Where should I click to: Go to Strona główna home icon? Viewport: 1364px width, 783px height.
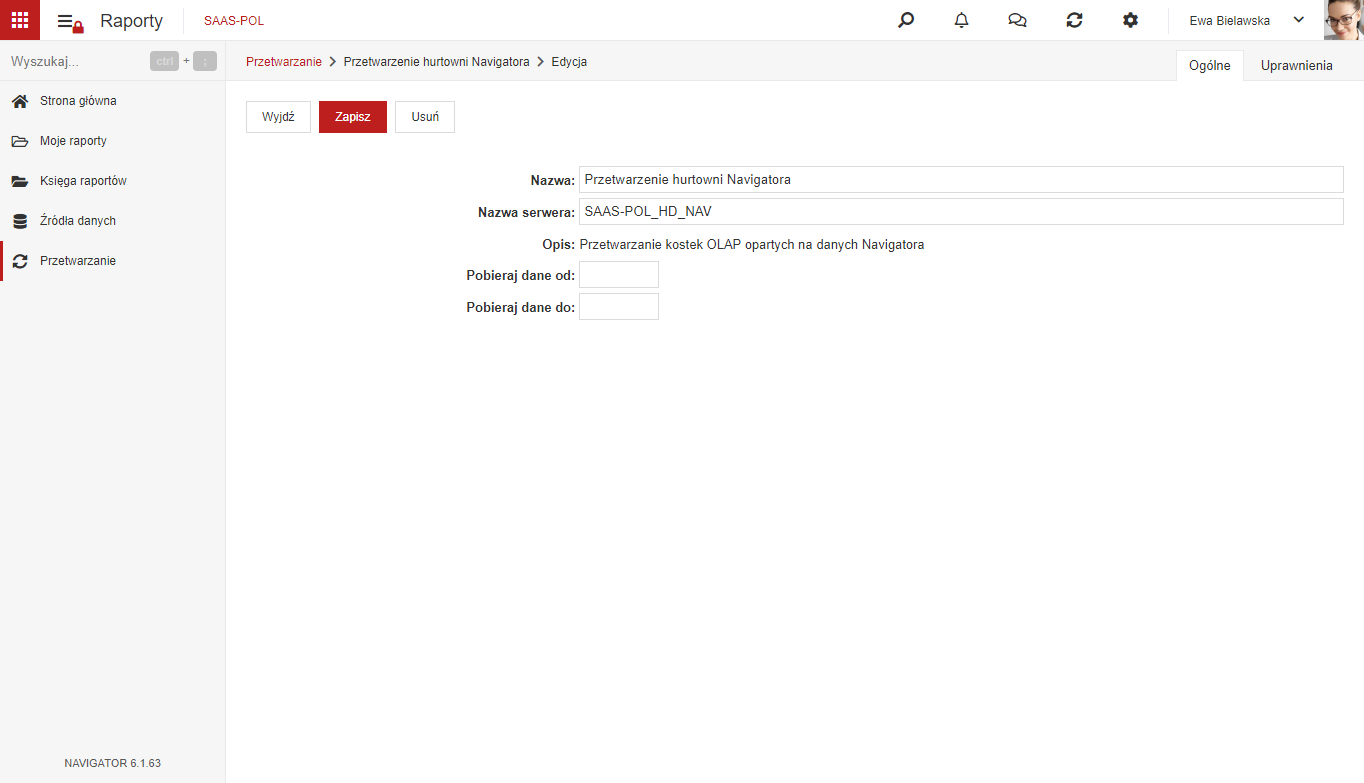click(19, 101)
